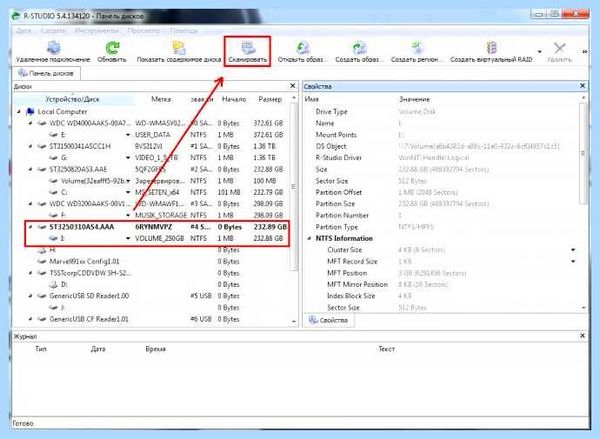Click the Обновить refresh icon
600x439 pixels.
[x=112, y=48]
